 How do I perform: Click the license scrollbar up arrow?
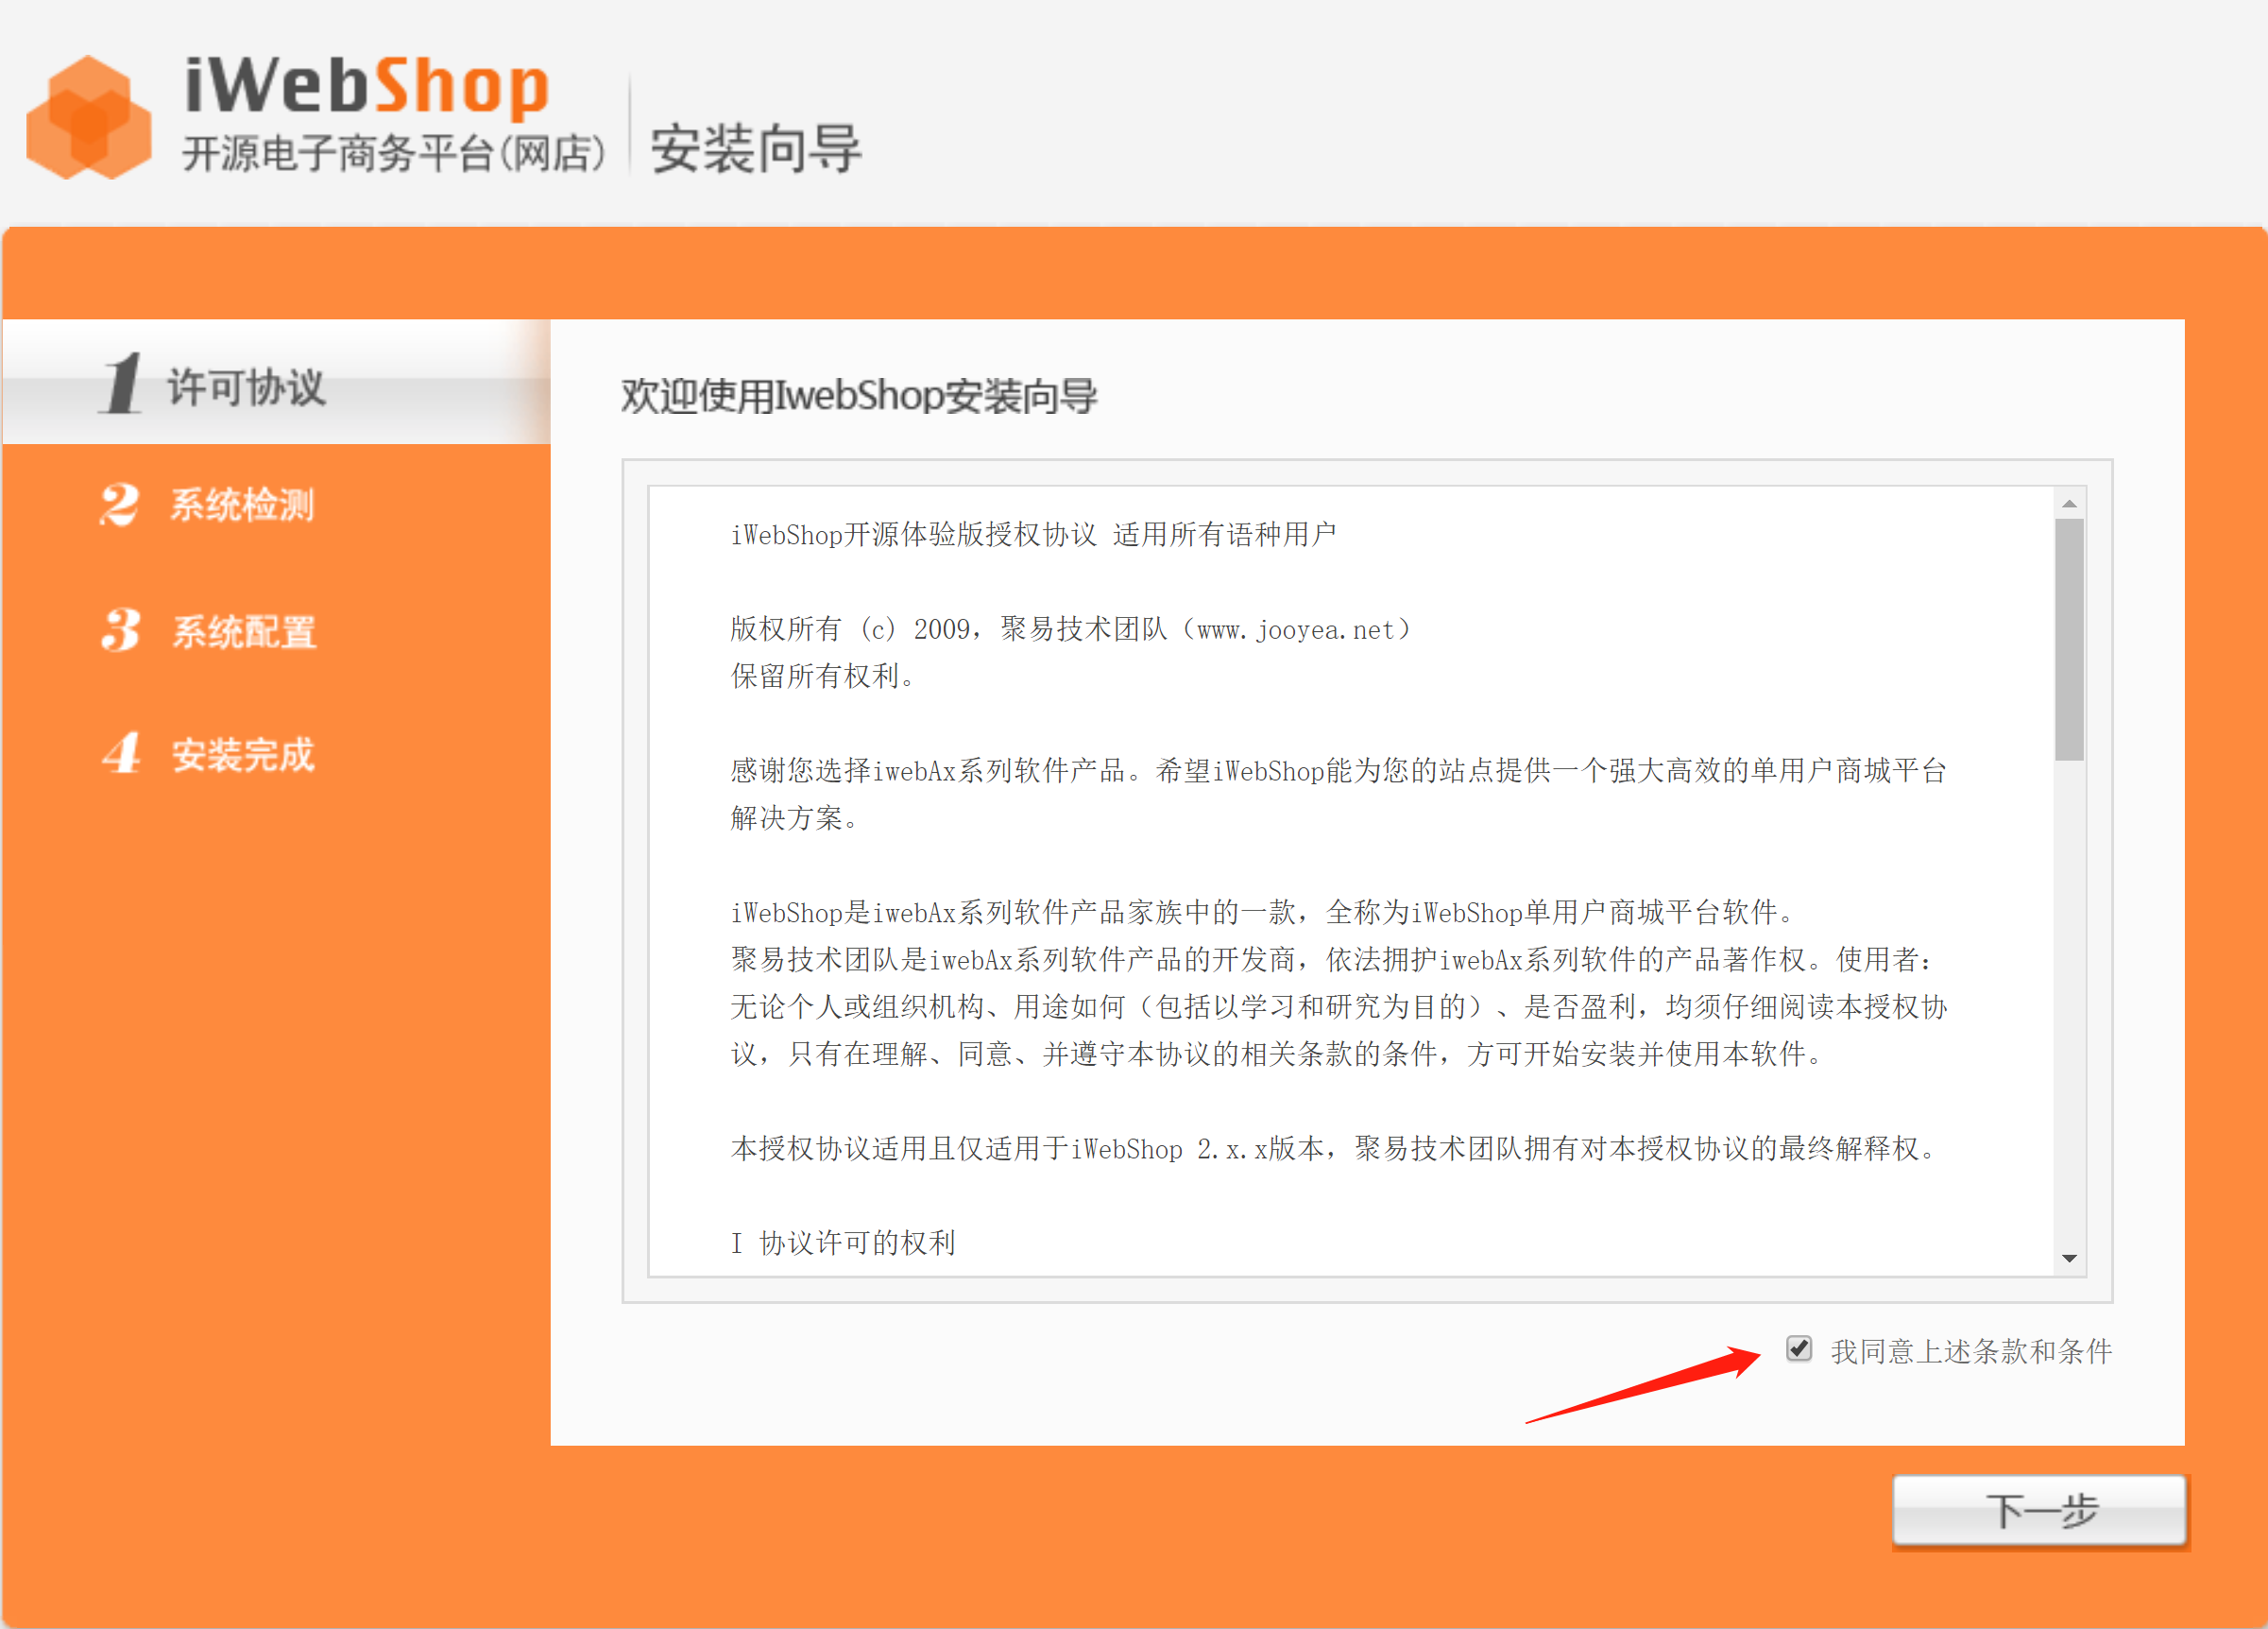2069,504
